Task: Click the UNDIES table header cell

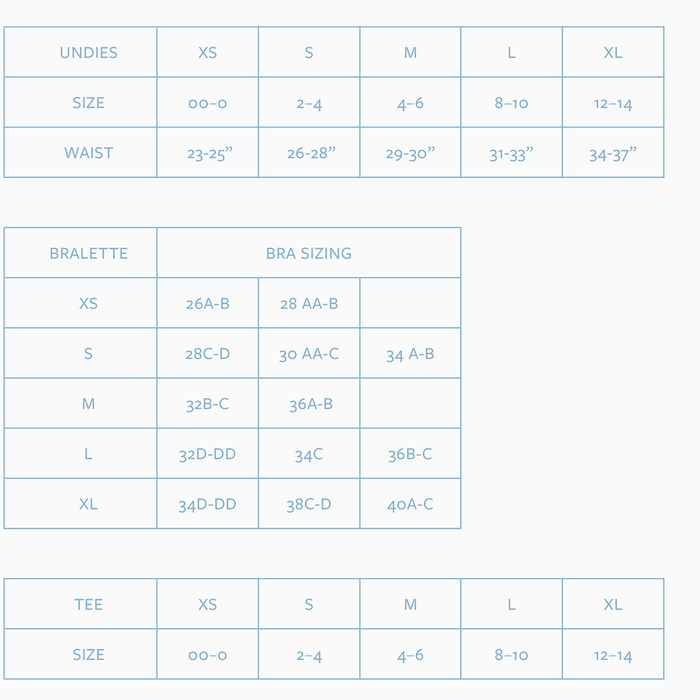Action: [x=88, y=53]
